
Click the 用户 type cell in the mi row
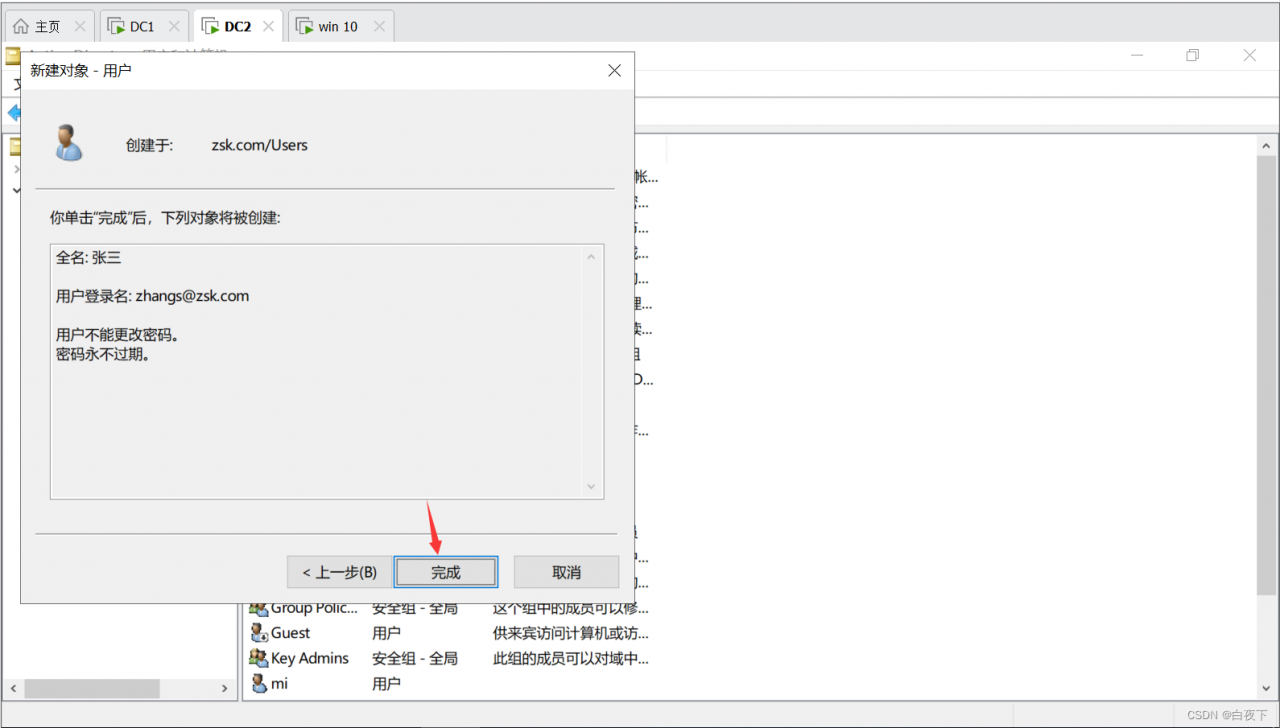(386, 684)
